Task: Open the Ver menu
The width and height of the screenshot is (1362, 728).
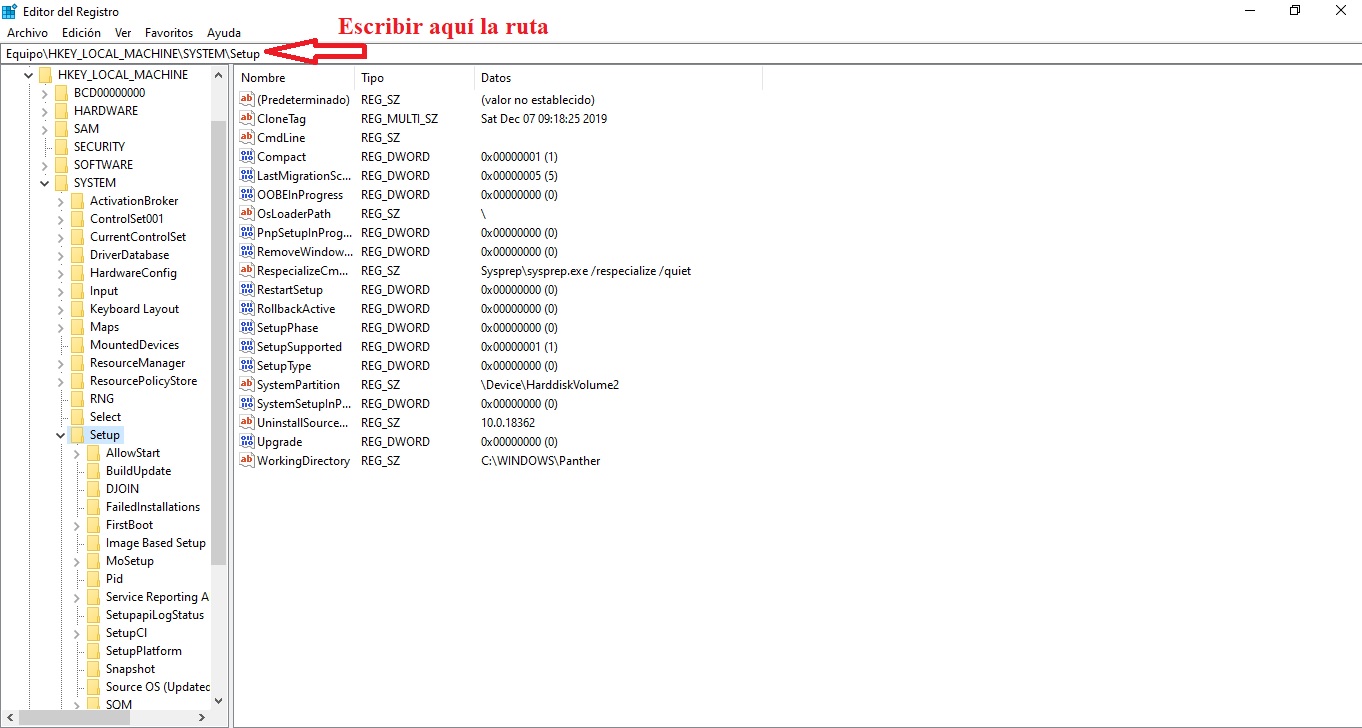Action: pos(123,33)
